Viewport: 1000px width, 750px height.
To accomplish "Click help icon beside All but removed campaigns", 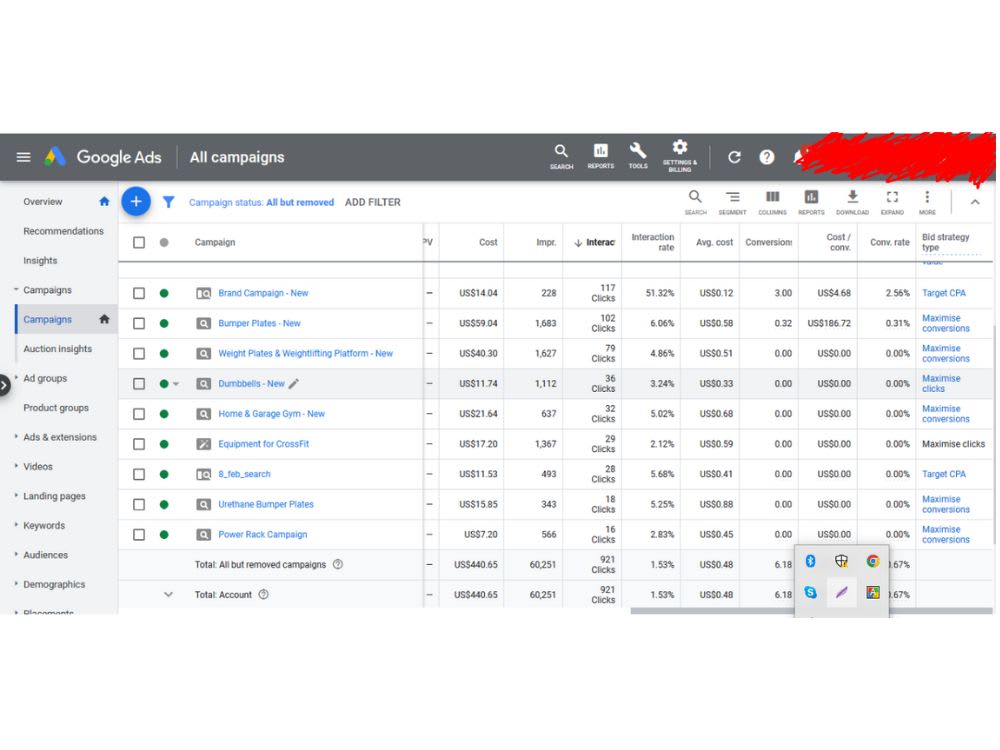I will 338,564.
